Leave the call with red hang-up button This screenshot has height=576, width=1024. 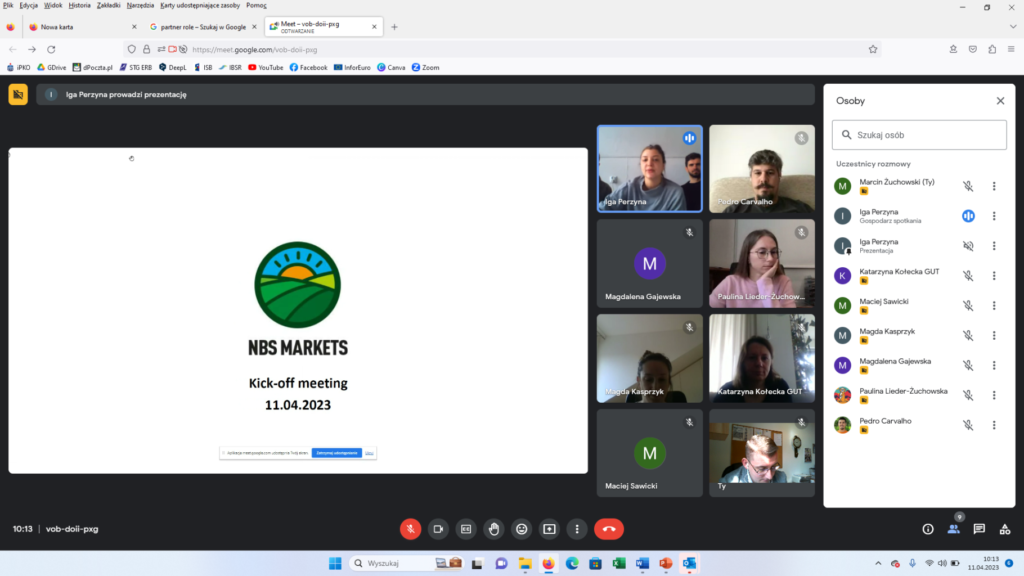[x=609, y=529]
